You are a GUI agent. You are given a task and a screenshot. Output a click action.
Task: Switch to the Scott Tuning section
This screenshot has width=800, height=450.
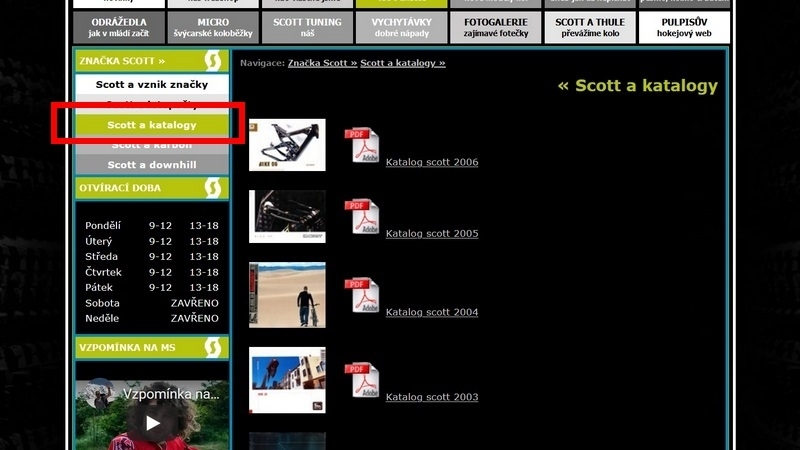coord(307,28)
